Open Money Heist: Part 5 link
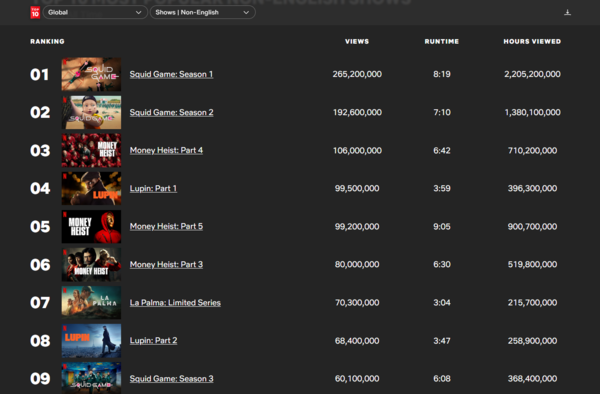This screenshot has width=600, height=394. click(166, 226)
